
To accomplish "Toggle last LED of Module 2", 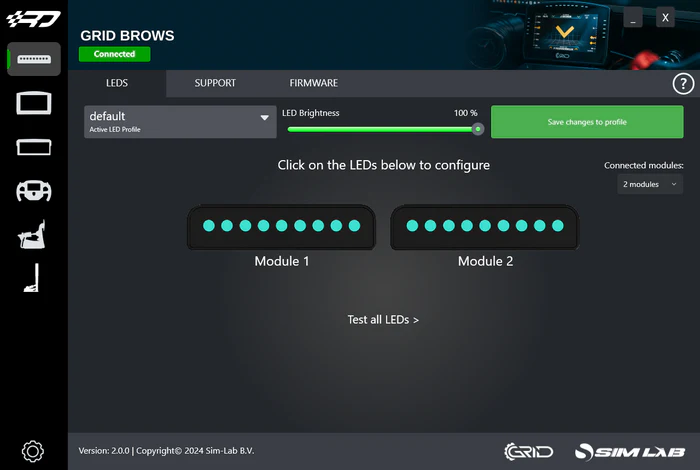I will (558, 225).
